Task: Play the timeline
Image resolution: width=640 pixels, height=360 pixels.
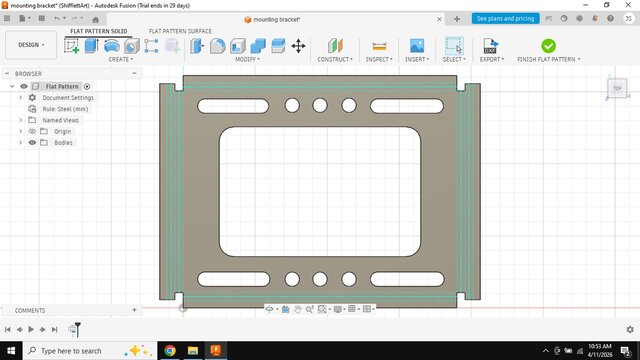Action: (x=31, y=329)
